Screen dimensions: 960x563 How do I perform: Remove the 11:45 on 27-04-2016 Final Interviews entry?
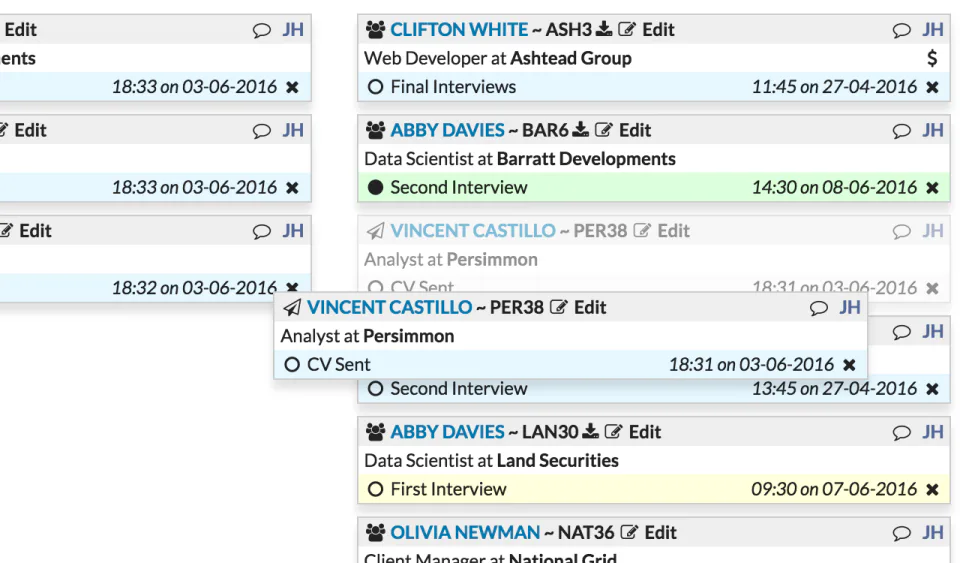point(932,88)
